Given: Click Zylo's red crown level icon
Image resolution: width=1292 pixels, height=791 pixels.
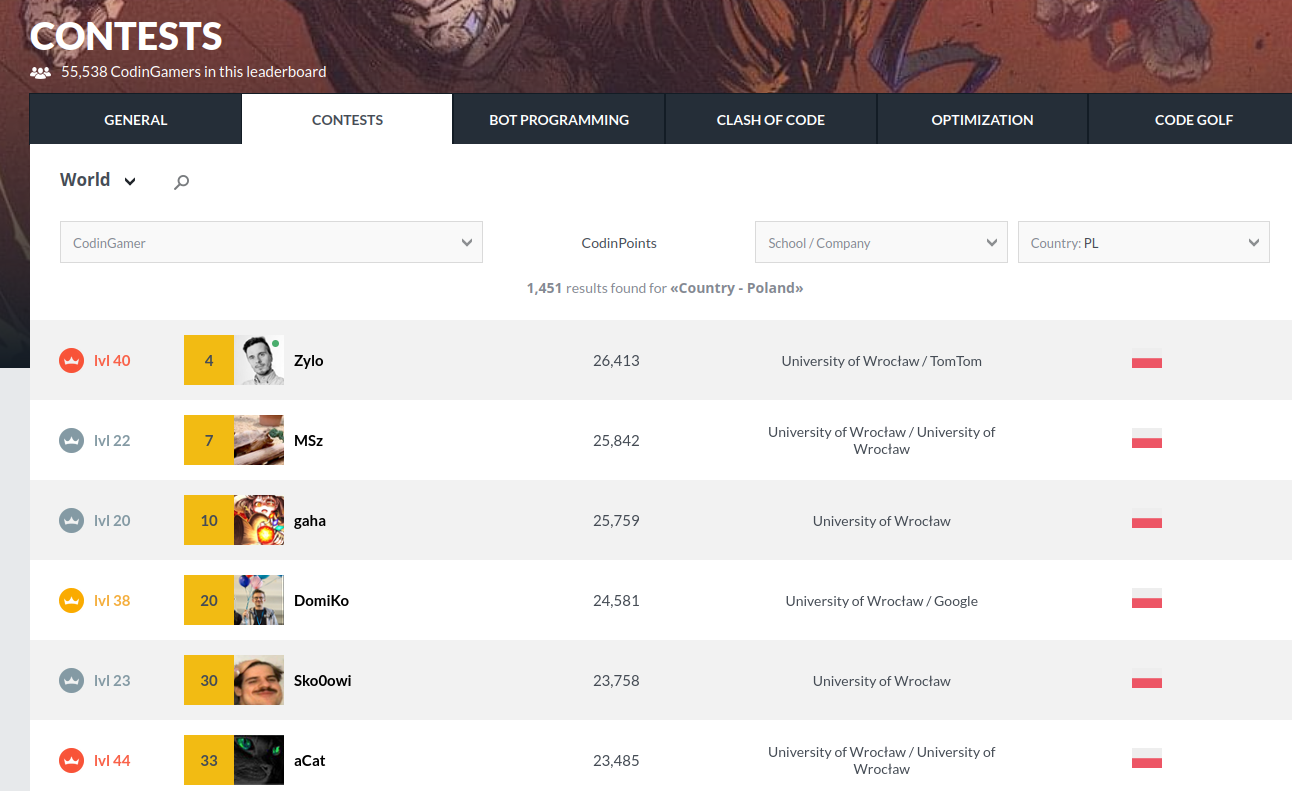Looking at the screenshot, I should 71,361.
